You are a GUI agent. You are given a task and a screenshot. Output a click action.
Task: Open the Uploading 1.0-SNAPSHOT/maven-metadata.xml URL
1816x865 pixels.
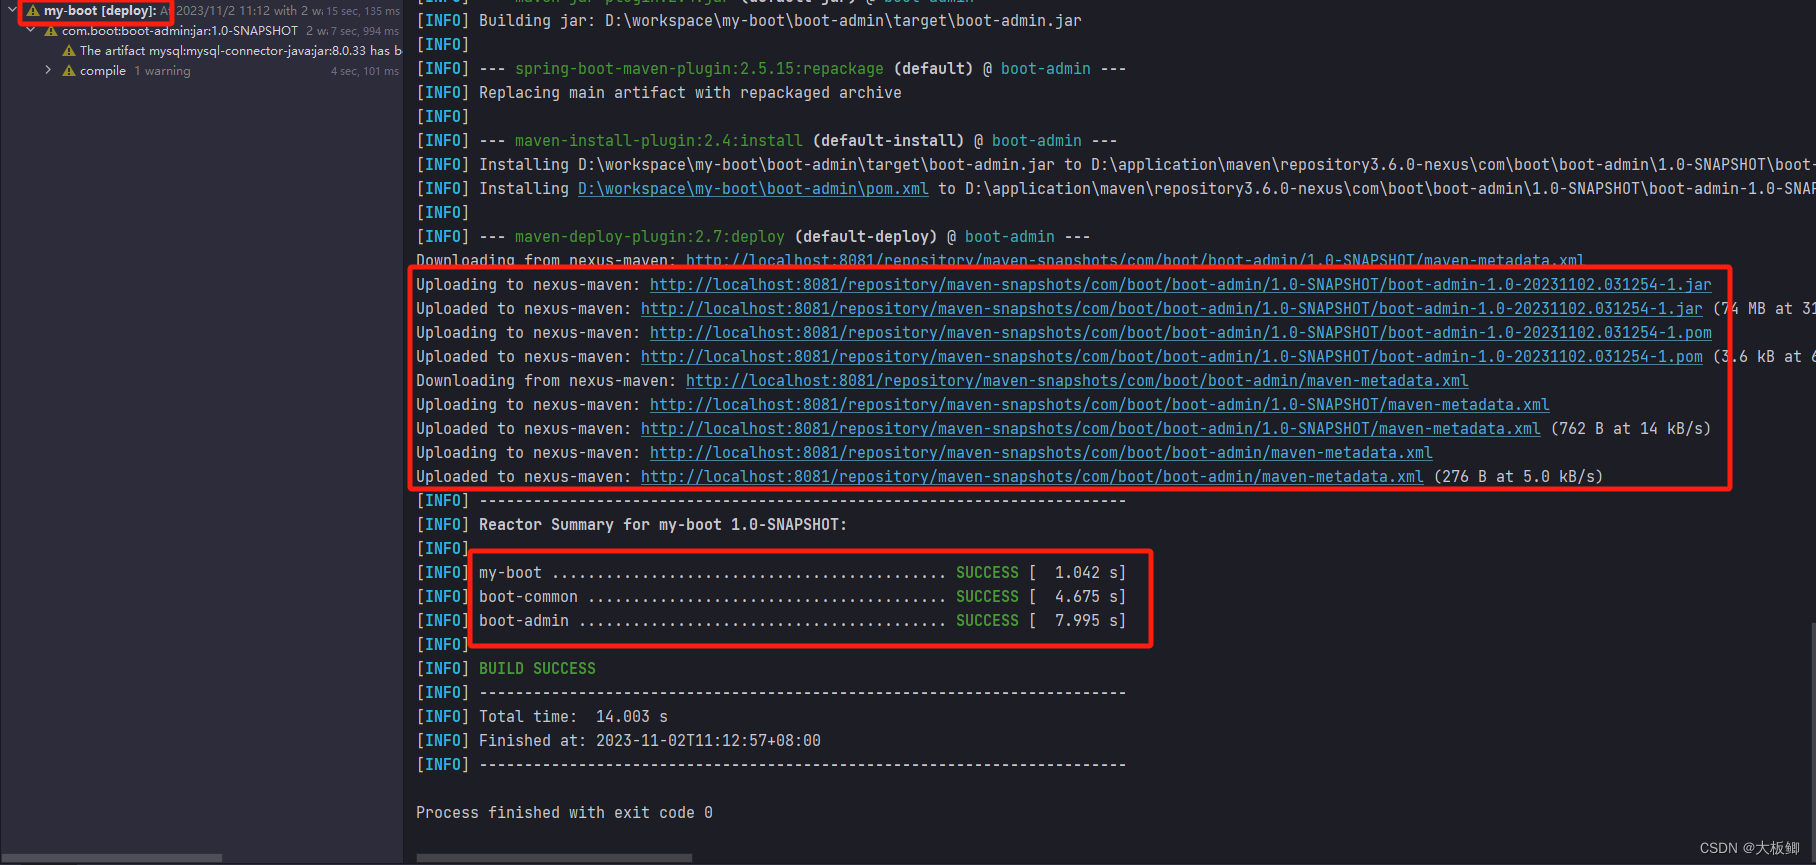point(1099,405)
